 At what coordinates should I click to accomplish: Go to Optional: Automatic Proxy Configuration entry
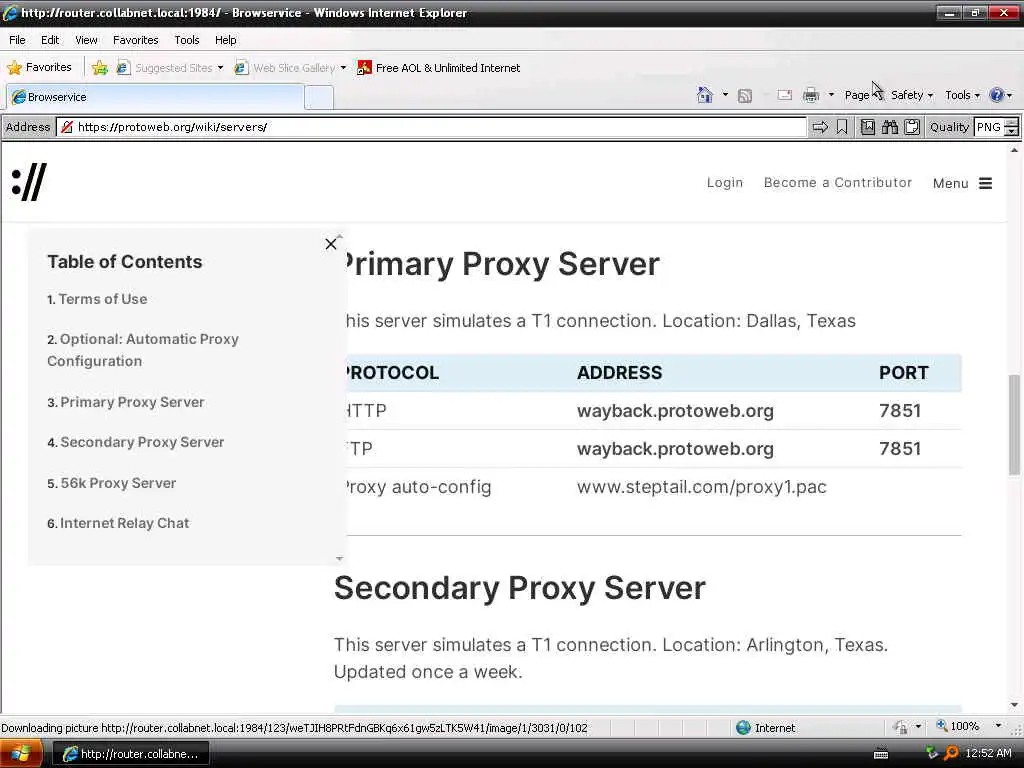point(143,350)
